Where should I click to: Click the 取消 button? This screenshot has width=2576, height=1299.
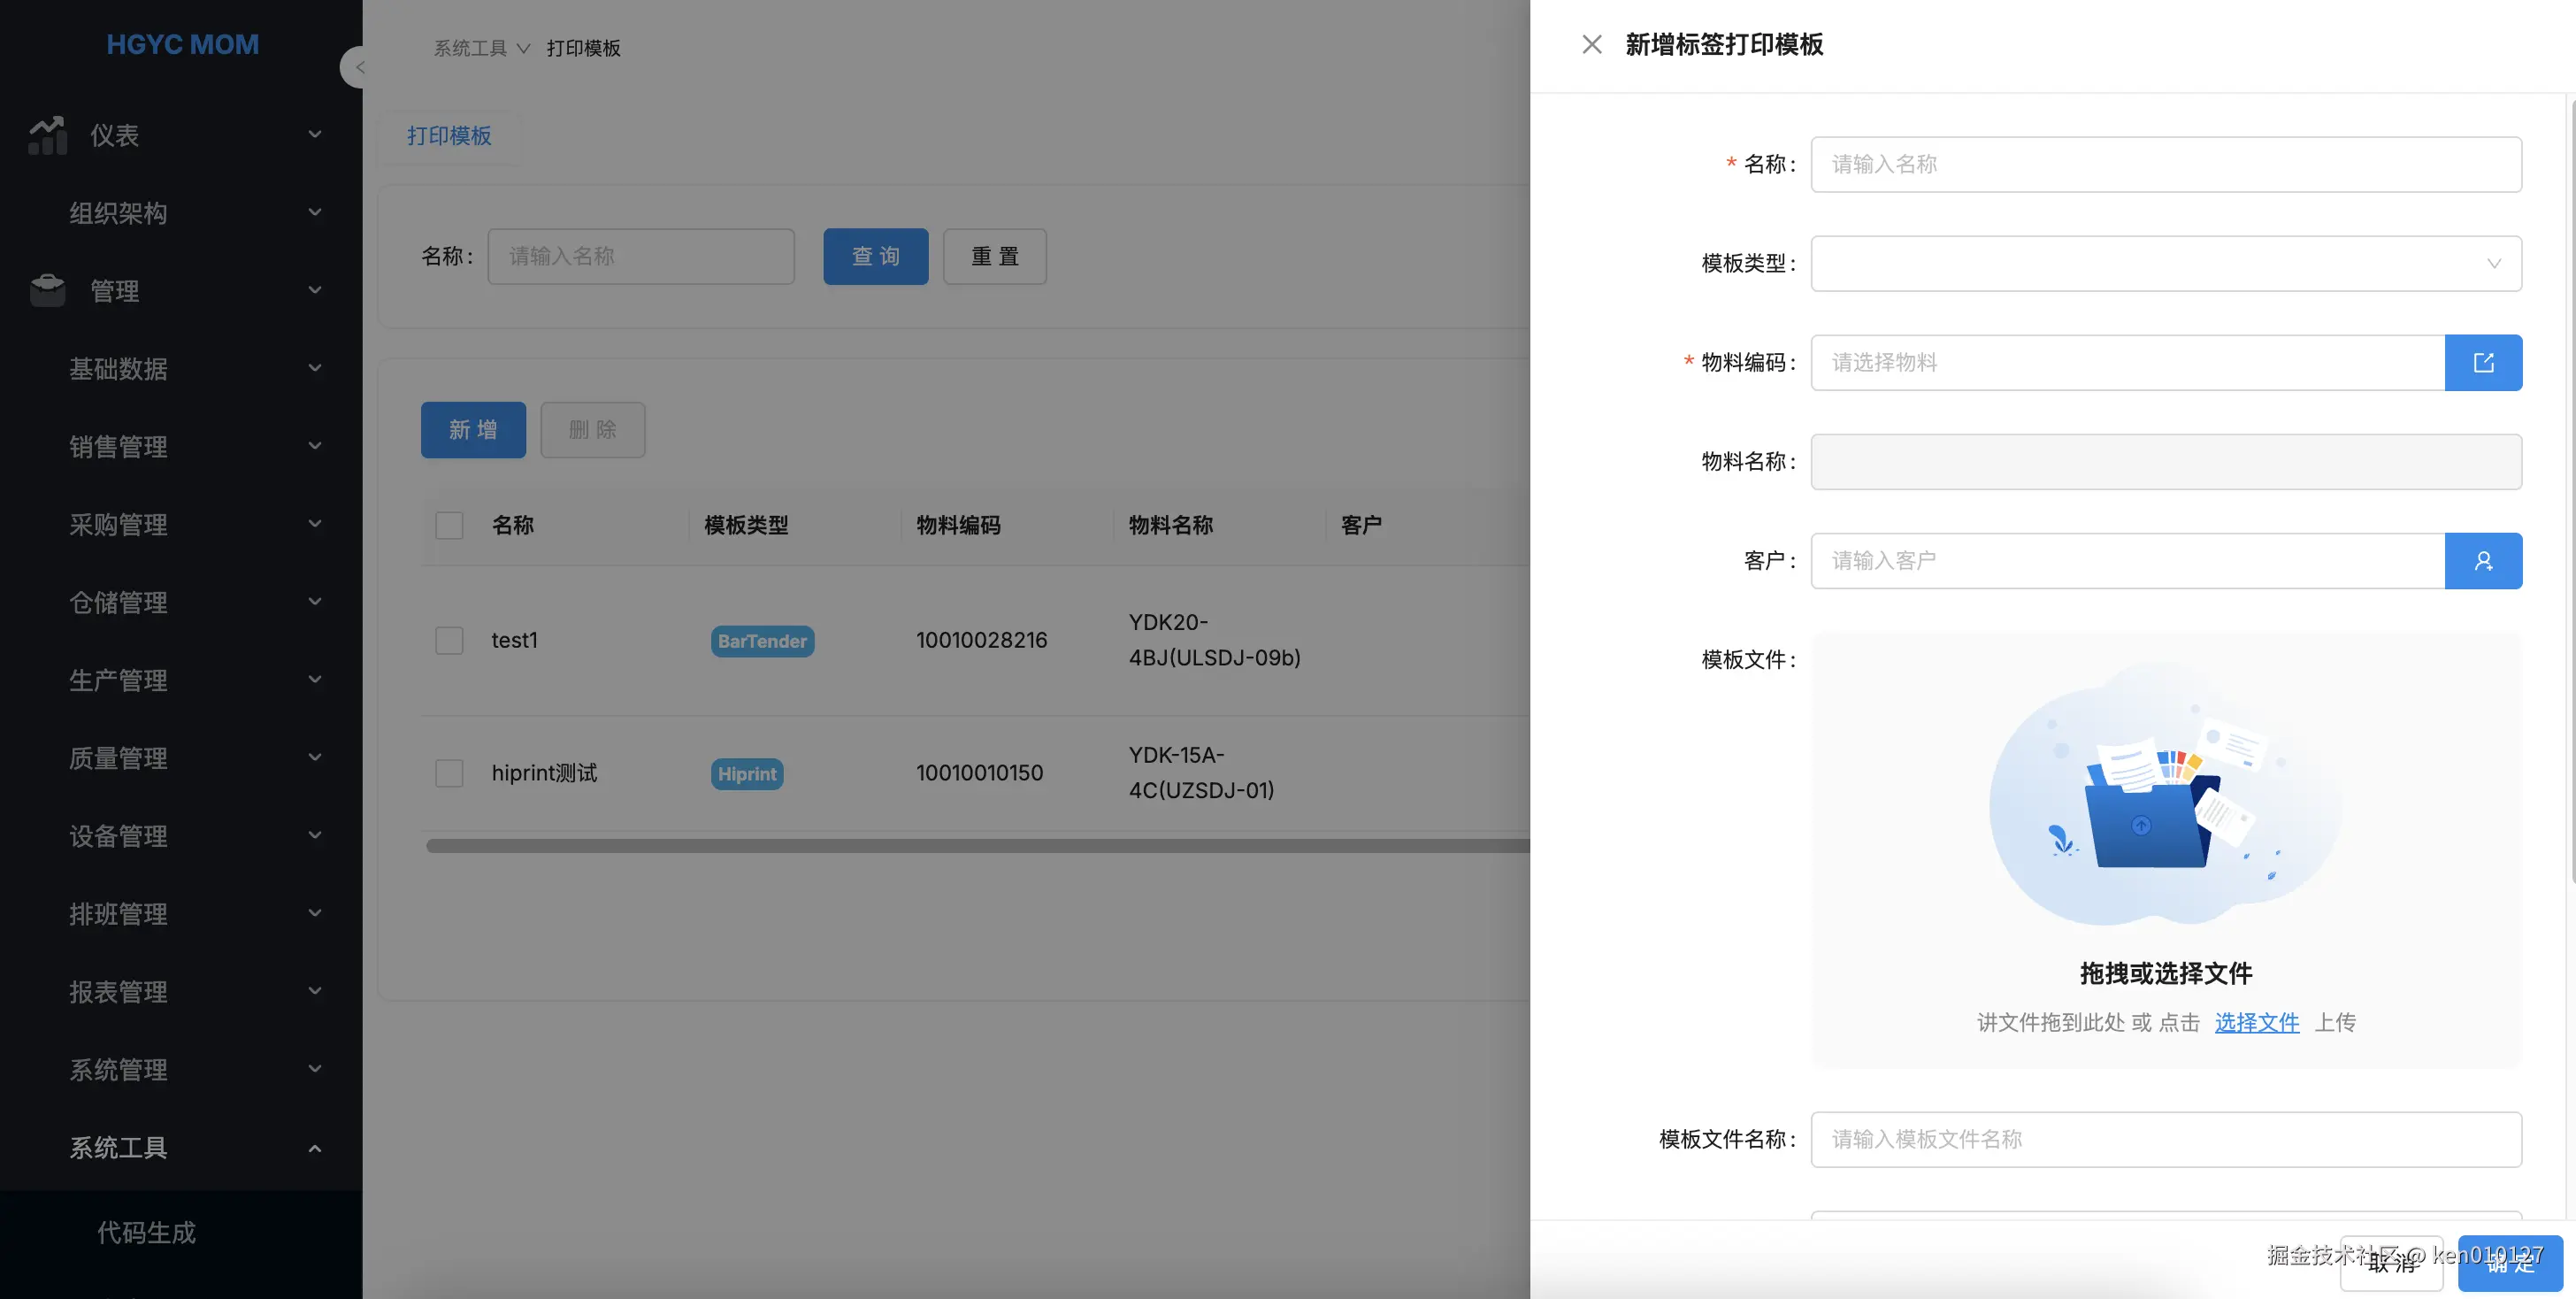[x=2390, y=1264]
